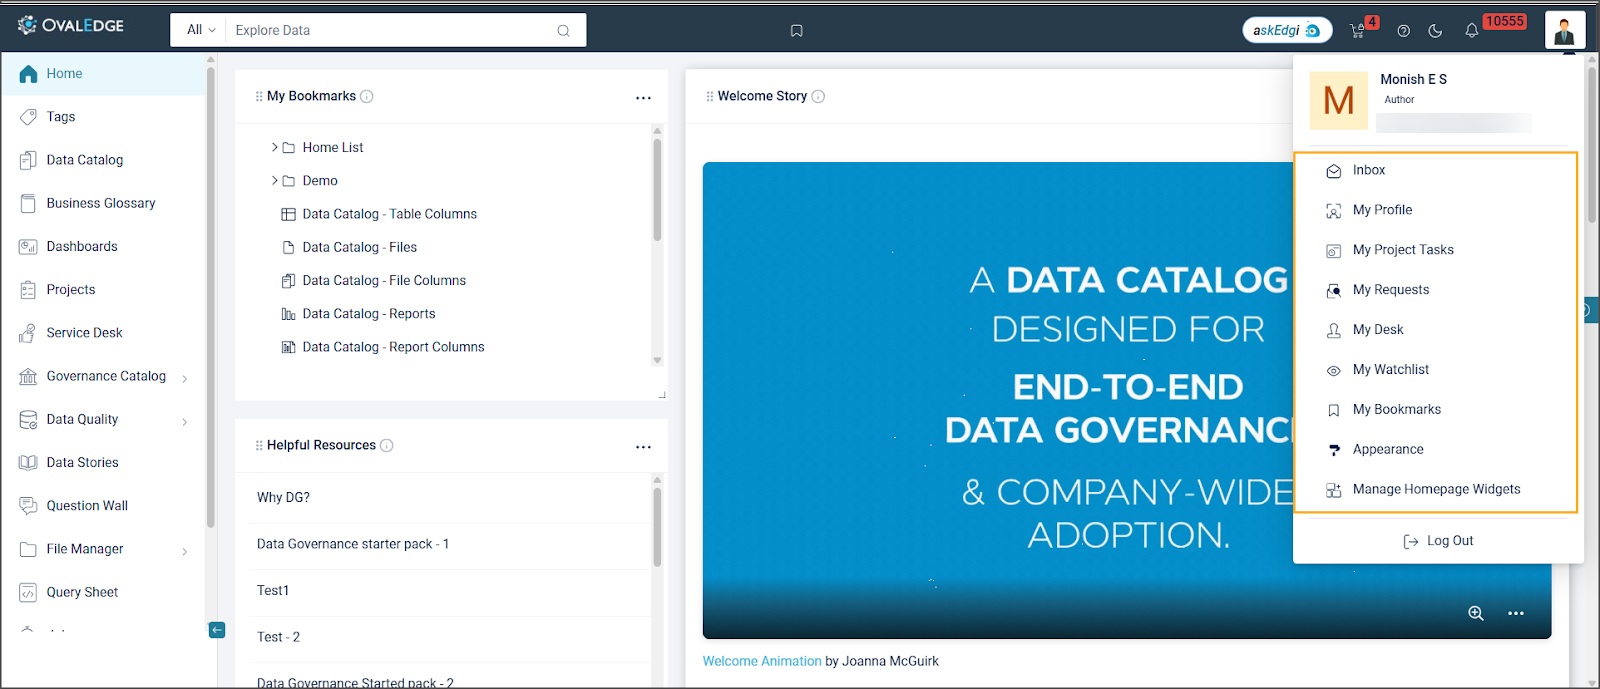Click the user avatar in top right
1600x689 pixels.
tap(1564, 30)
